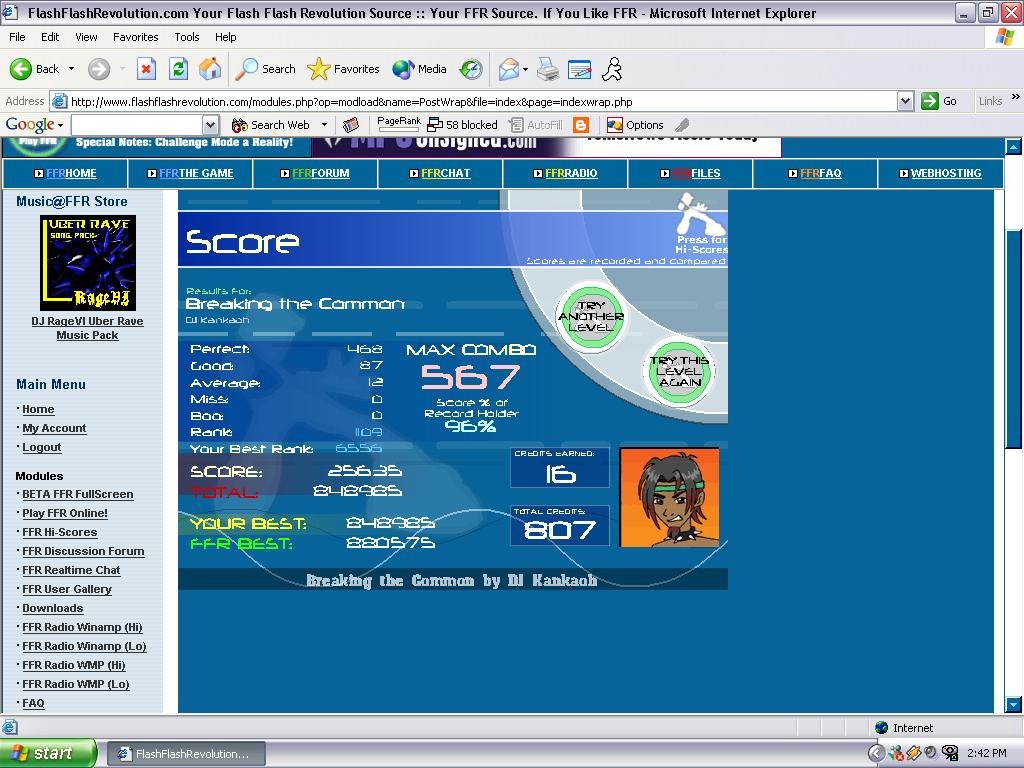The image size is (1024, 768).
Task: Open the Home page house icon
Action: point(210,69)
